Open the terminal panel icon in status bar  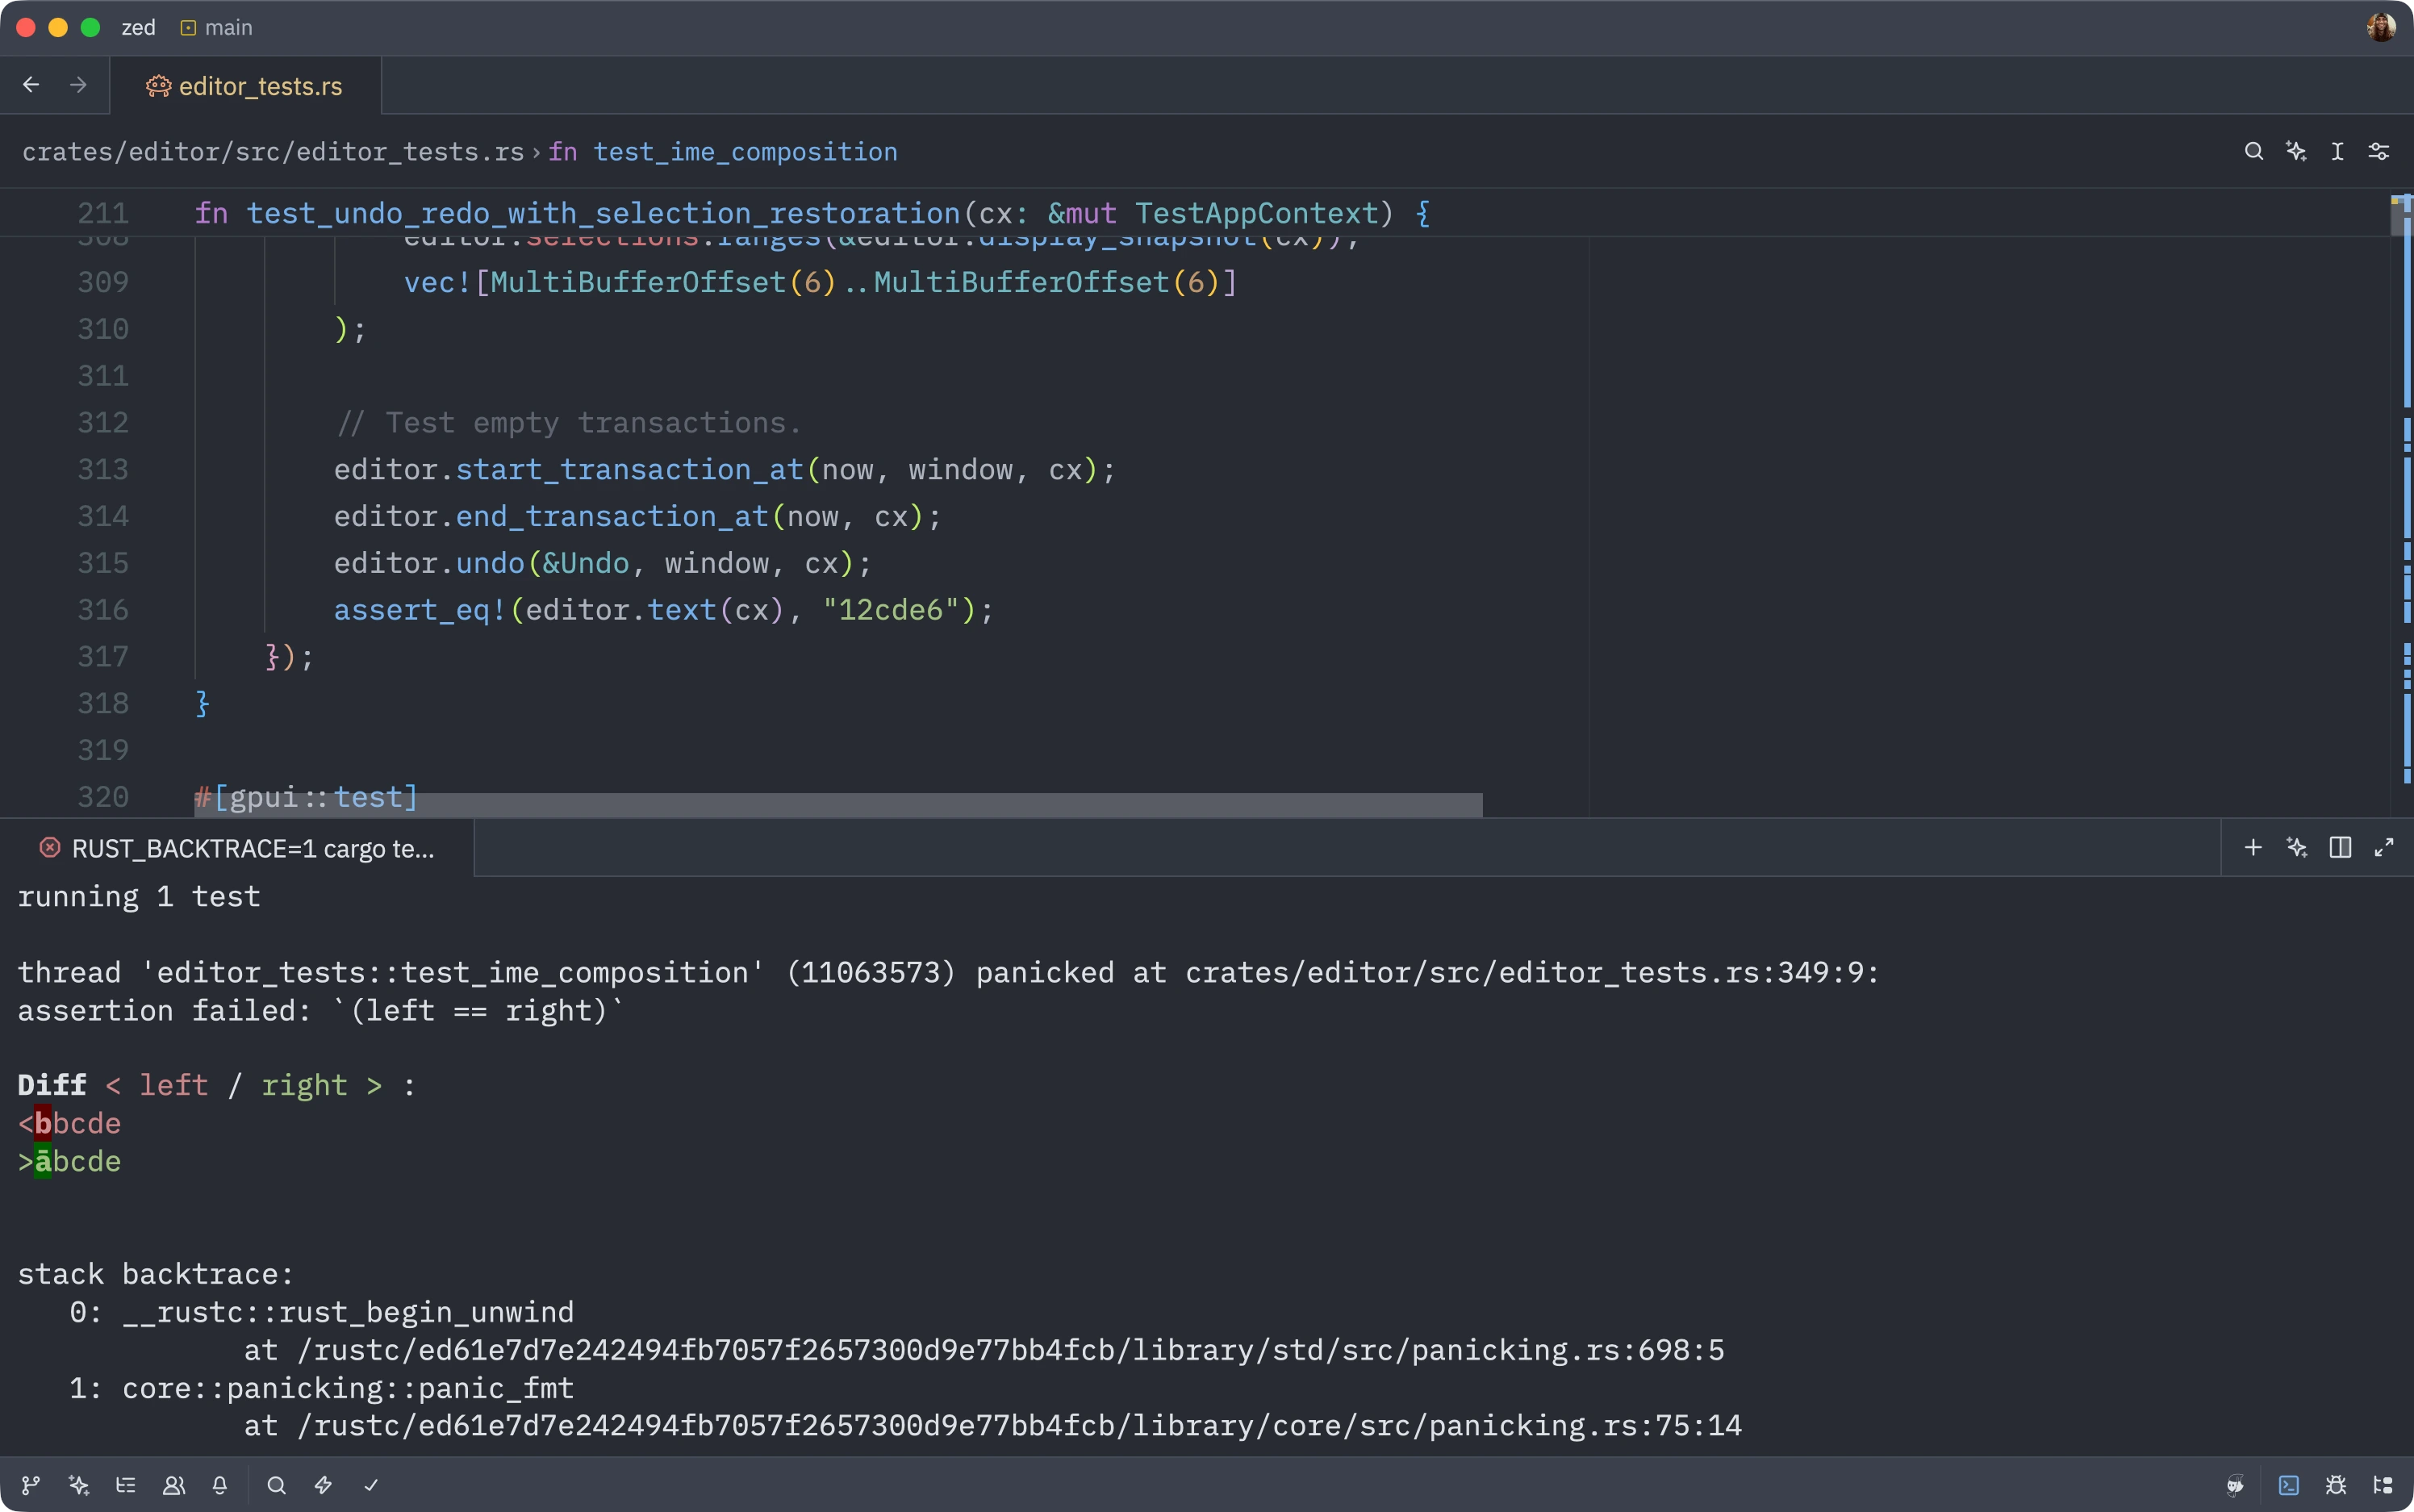(2289, 1485)
